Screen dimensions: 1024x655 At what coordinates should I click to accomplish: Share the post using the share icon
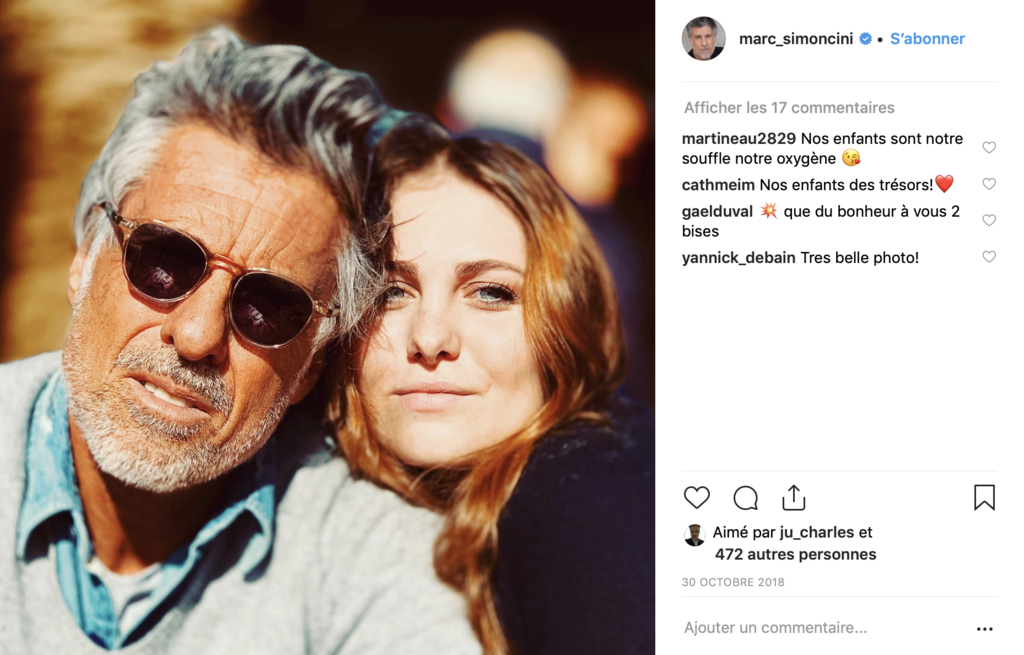794,497
